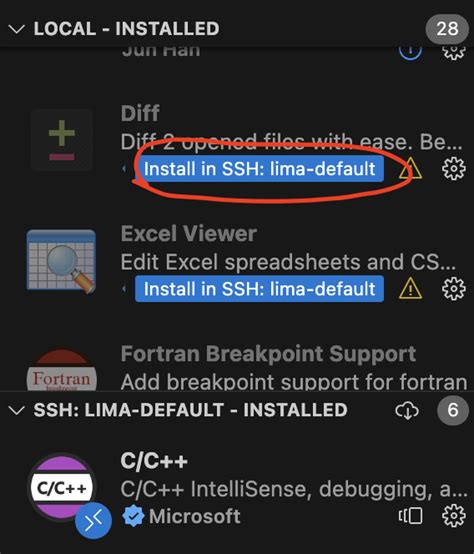Screen dimensions: 474x554
Task: Open the Excel Viewer manage gear icon
Action: 454,289
